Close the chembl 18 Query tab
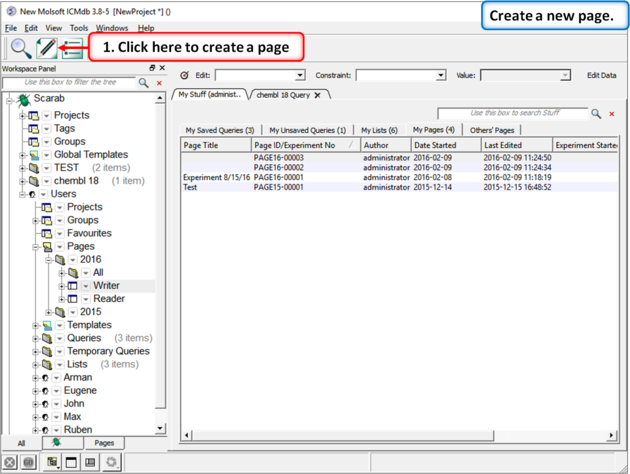 pyautogui.click(x=317, y=95)
